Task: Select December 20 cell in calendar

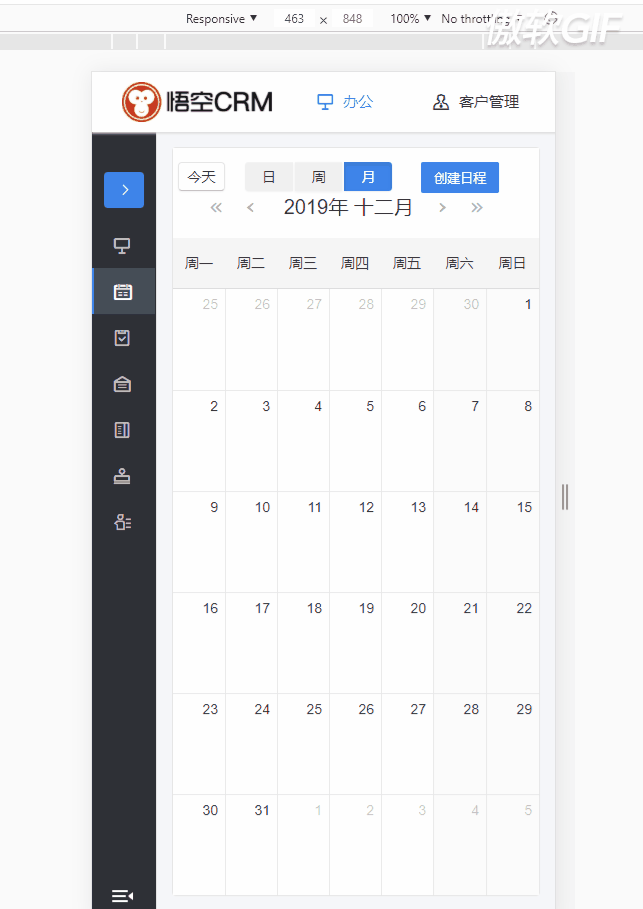Action: click(x=408, y=643)
